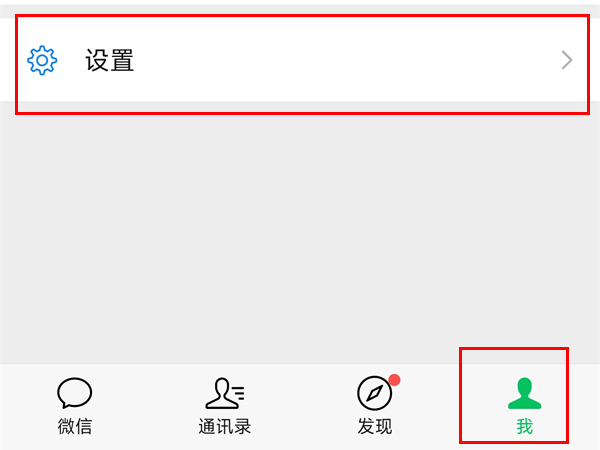The height and width of the screenshot is (450, 600).
Task: Tap the gray divider strip above 设置
Action: (x=300, y=11)
